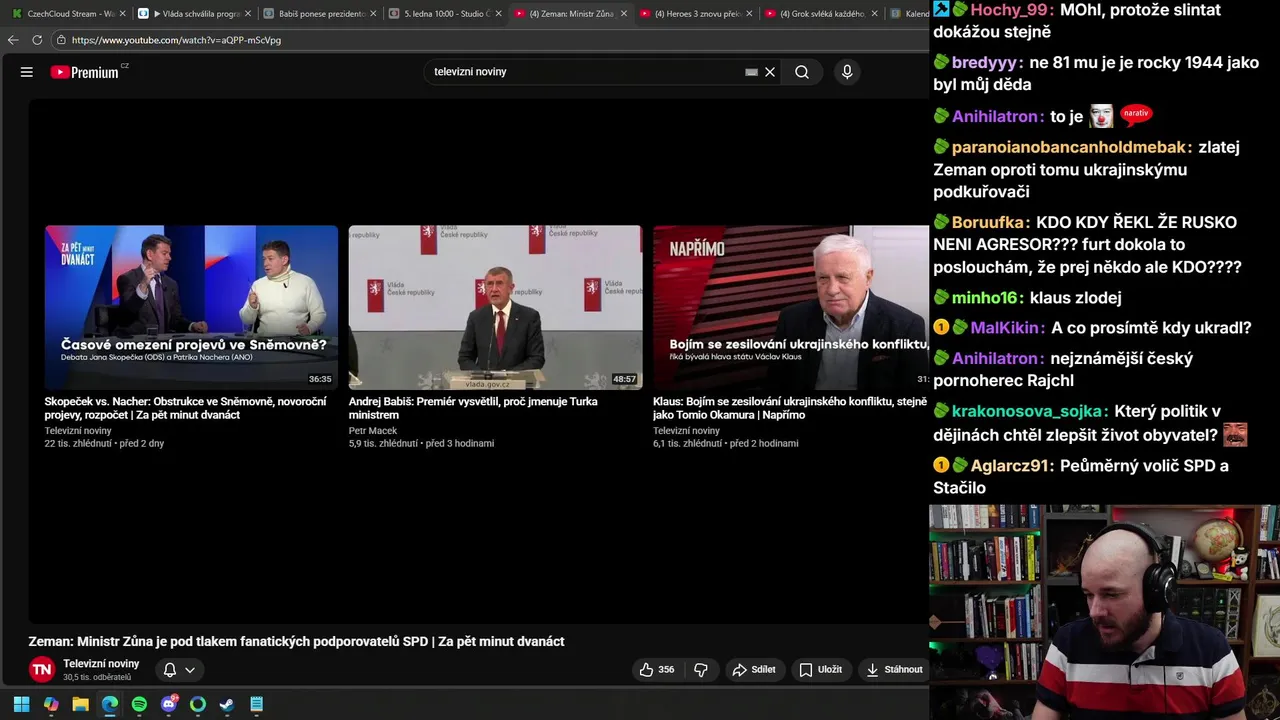The height and width of the screenshot is (720, 1280).
Task: Open Steam from the taskbar
Action: click(227, 704)
